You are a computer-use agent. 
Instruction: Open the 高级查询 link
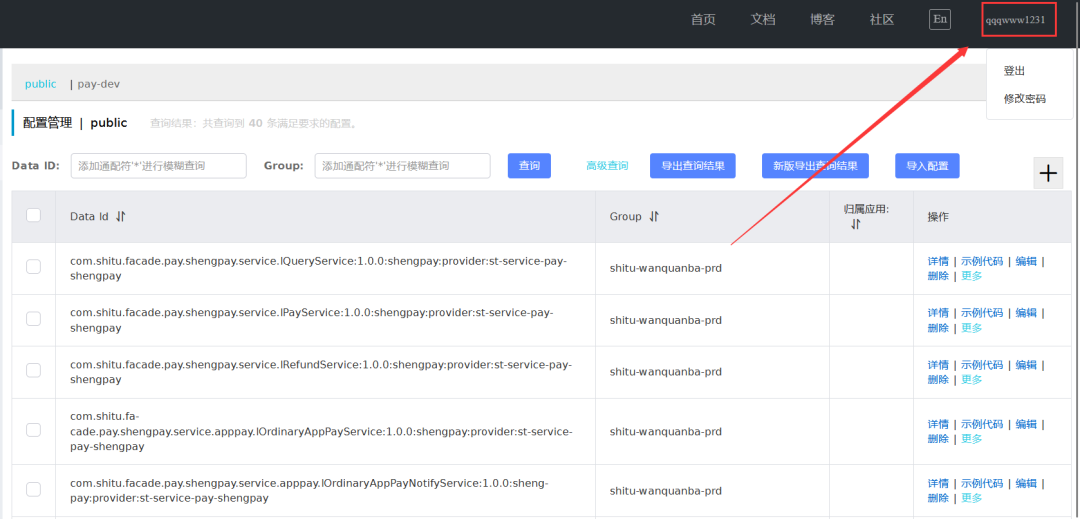[607, 166]
